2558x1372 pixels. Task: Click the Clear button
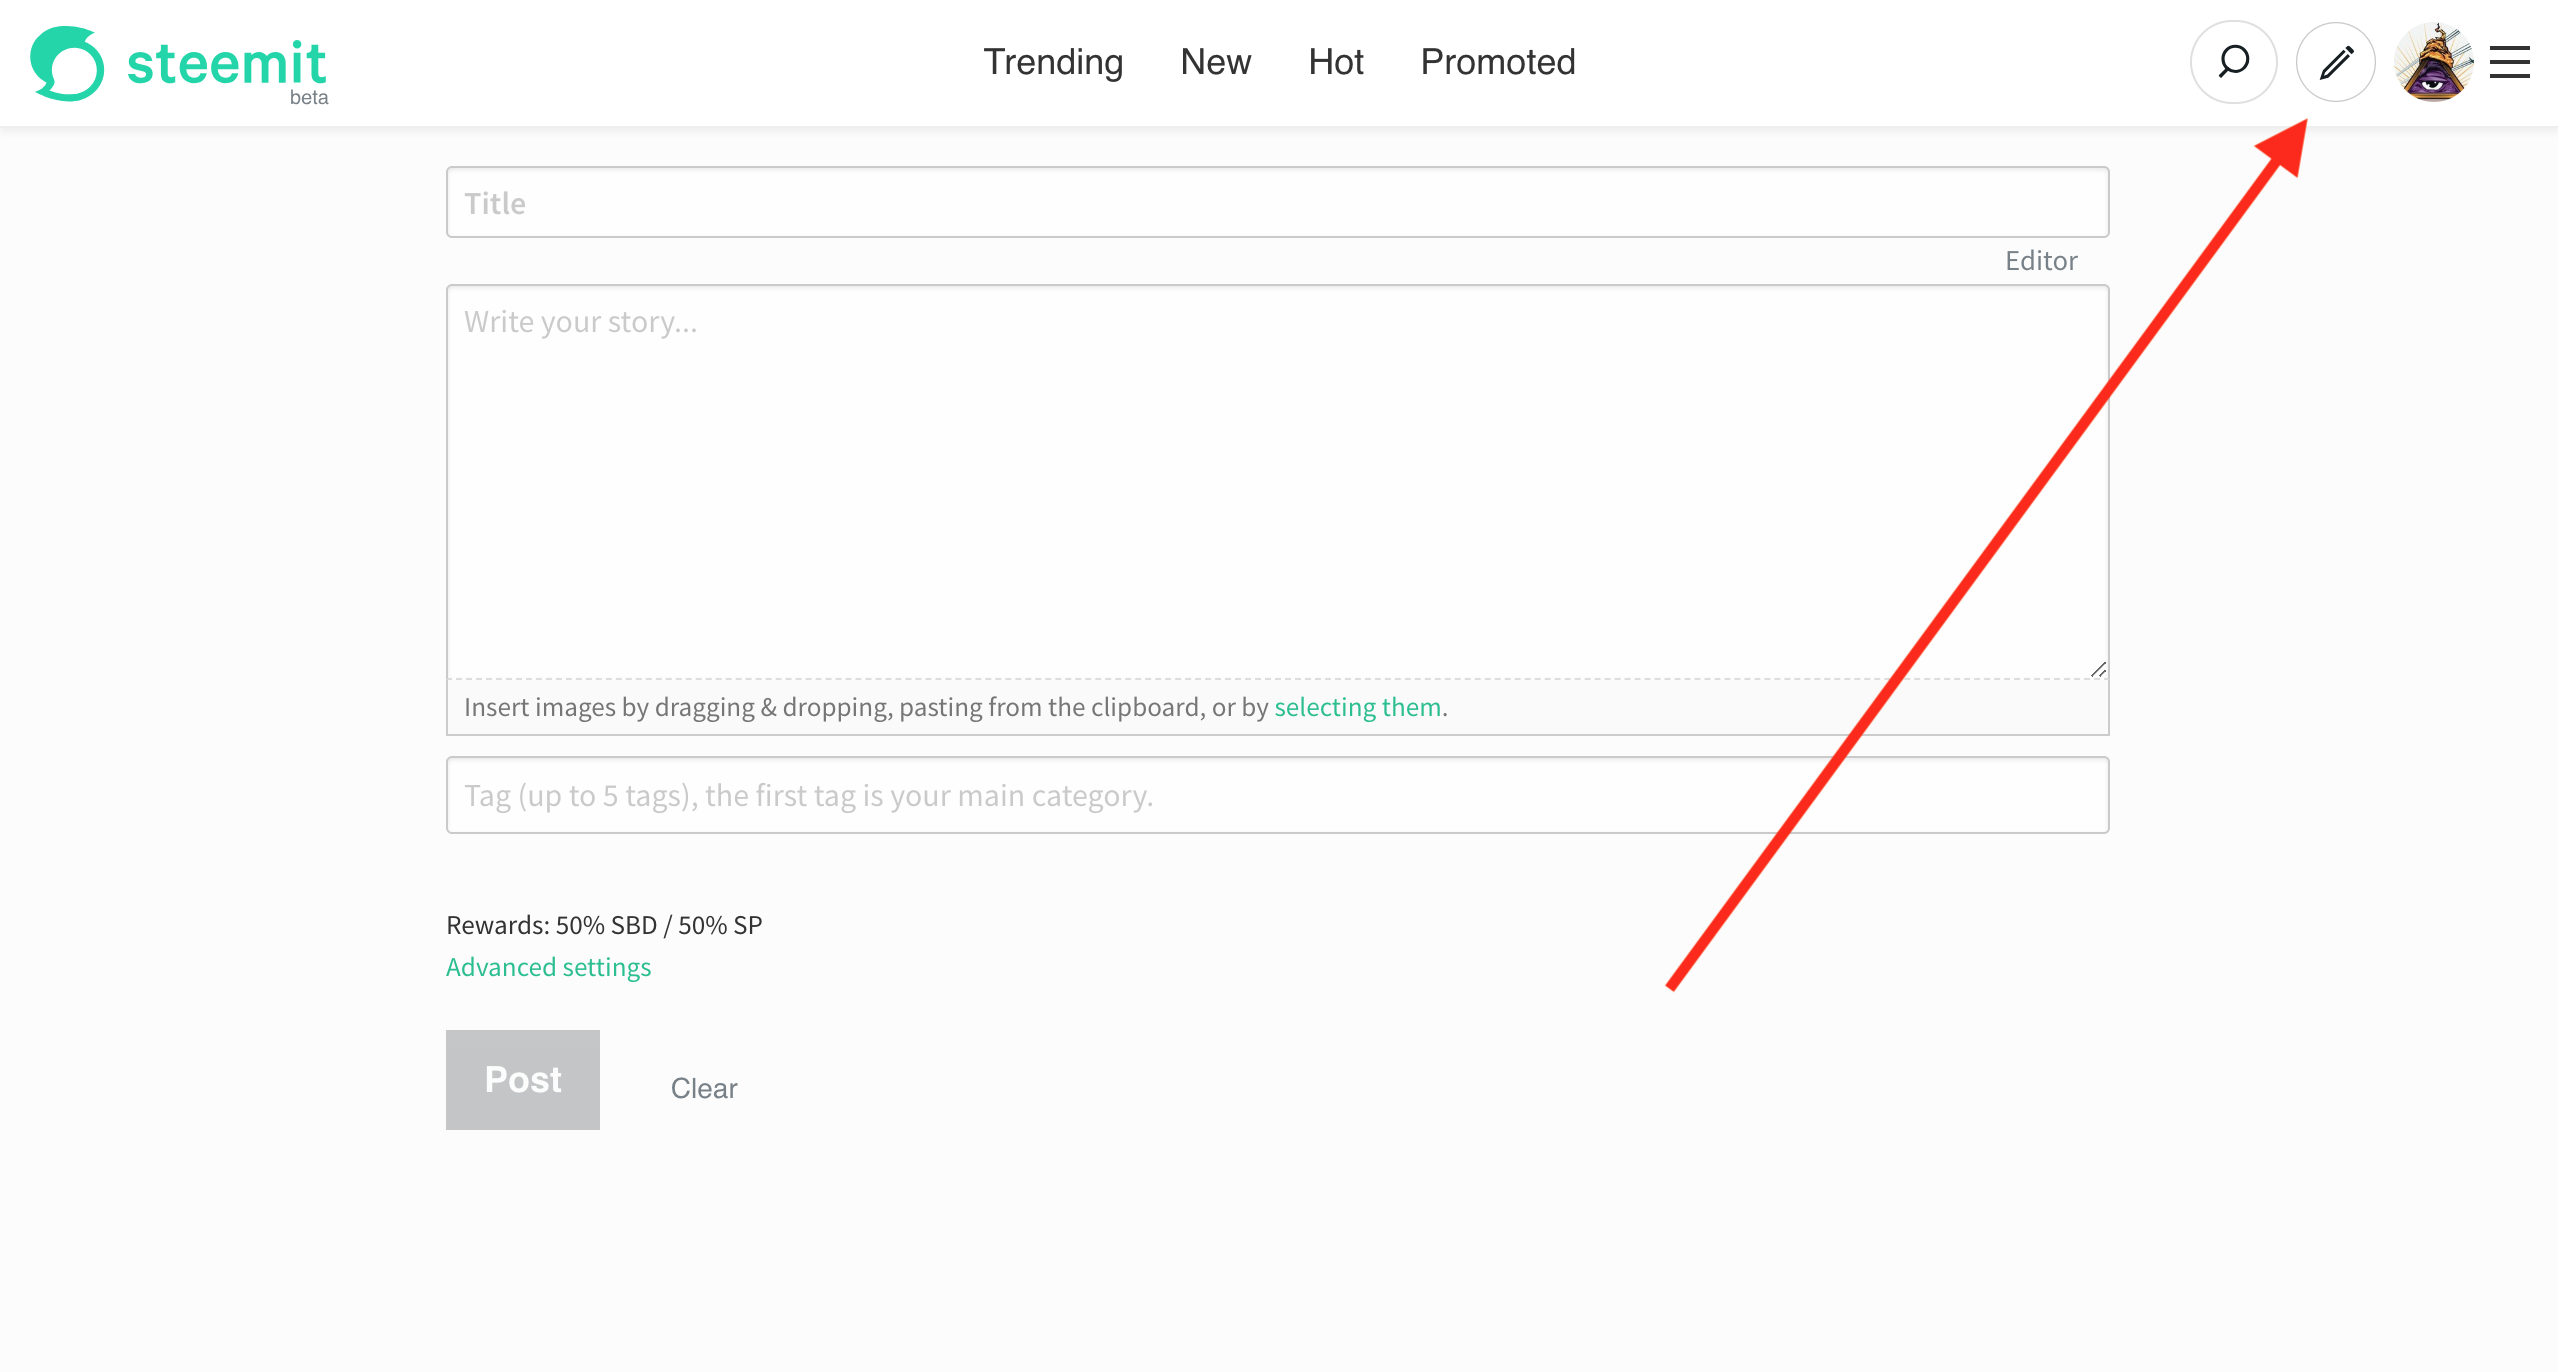pyautogui.click(x=704, y=1088)
